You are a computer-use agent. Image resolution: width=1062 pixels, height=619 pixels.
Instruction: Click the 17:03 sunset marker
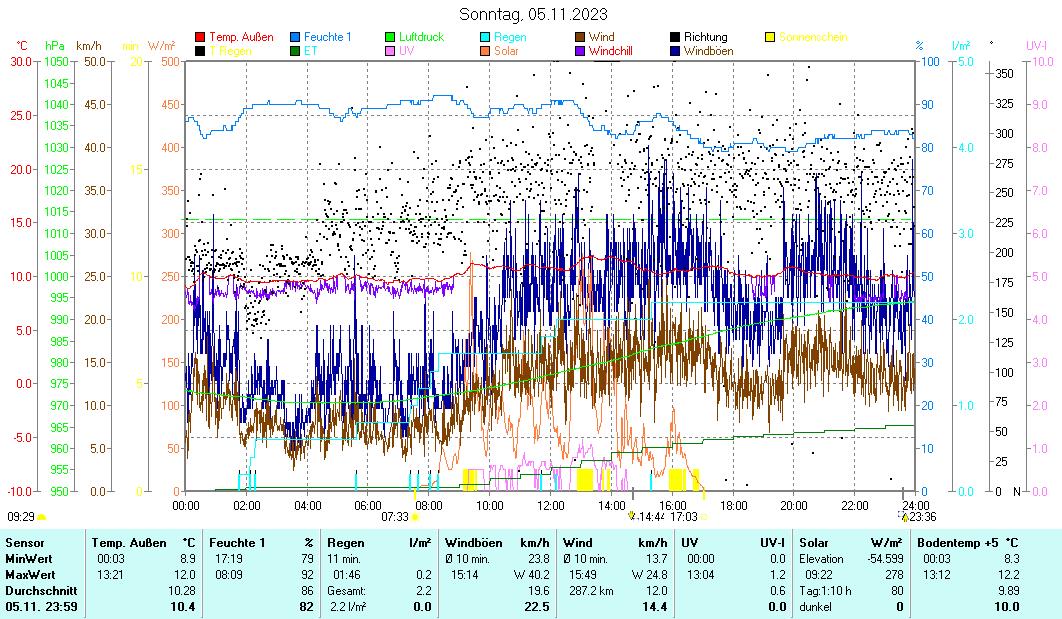(x=683, y=517)
